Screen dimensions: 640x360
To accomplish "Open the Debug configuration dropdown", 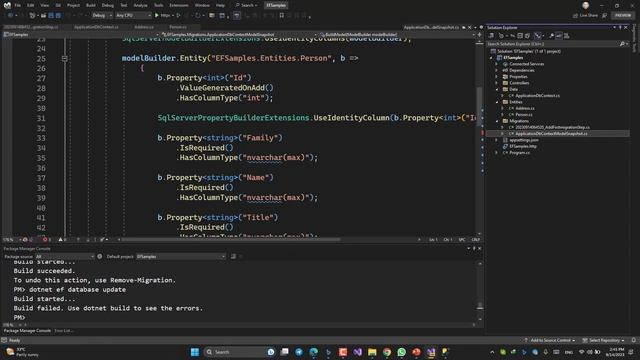I will (x=102, y=16).
